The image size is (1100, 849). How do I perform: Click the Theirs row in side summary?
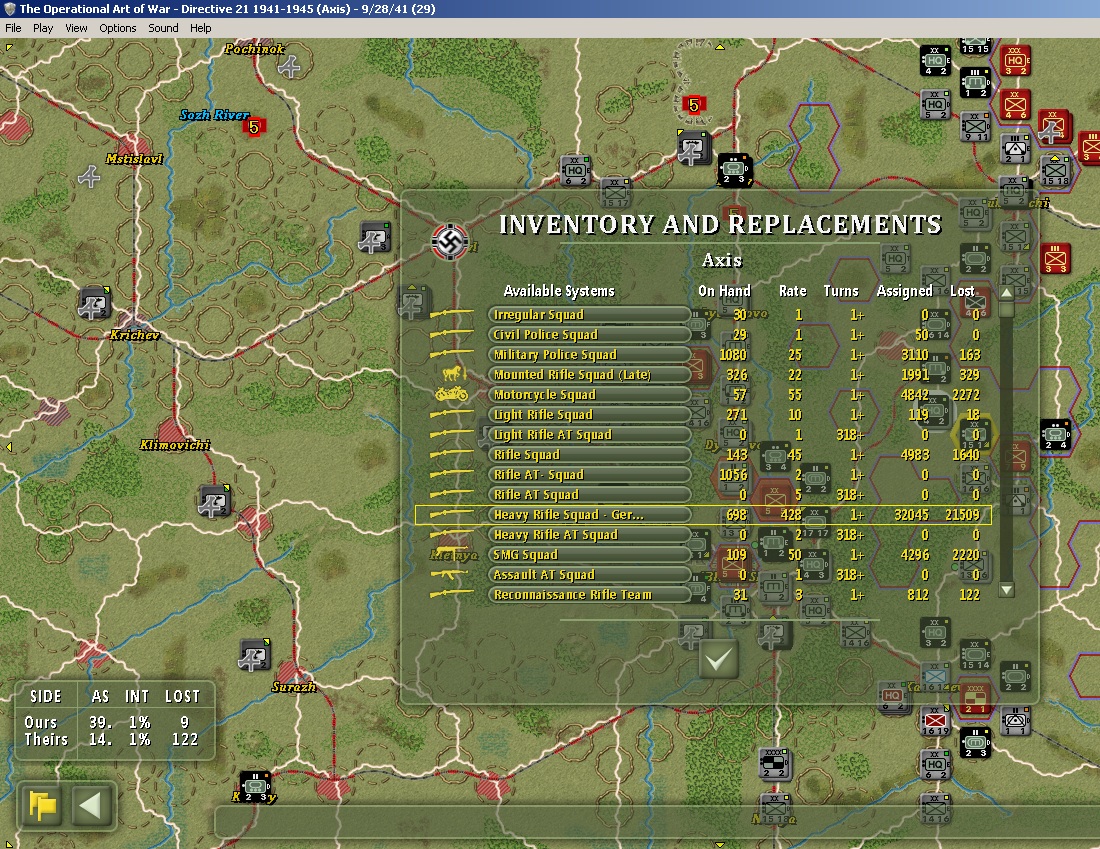tap(112, 739)
